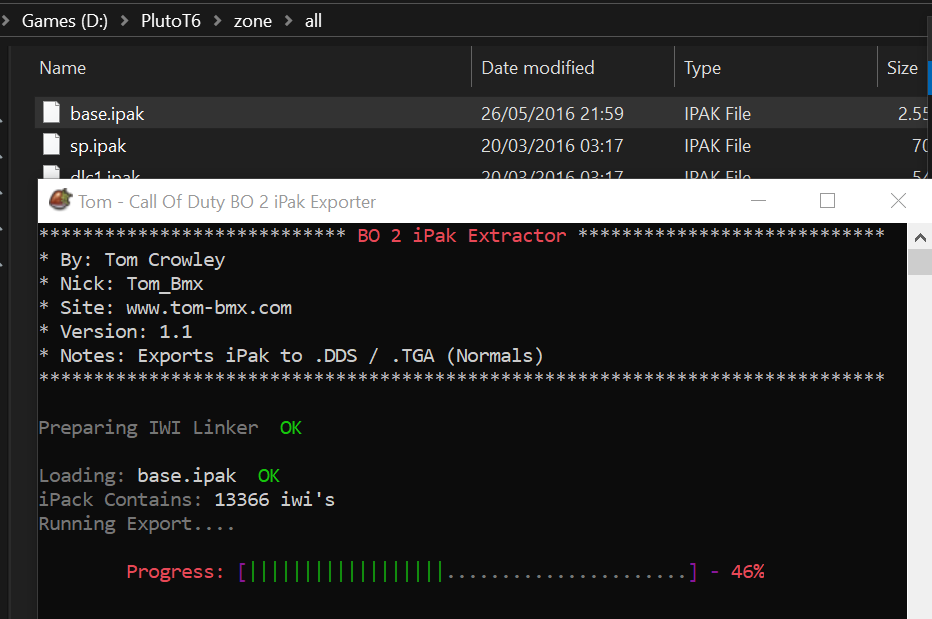Expand the chevron after PlutoT6
The height and width of the screenshot is (619, 932).
[218, 21]
